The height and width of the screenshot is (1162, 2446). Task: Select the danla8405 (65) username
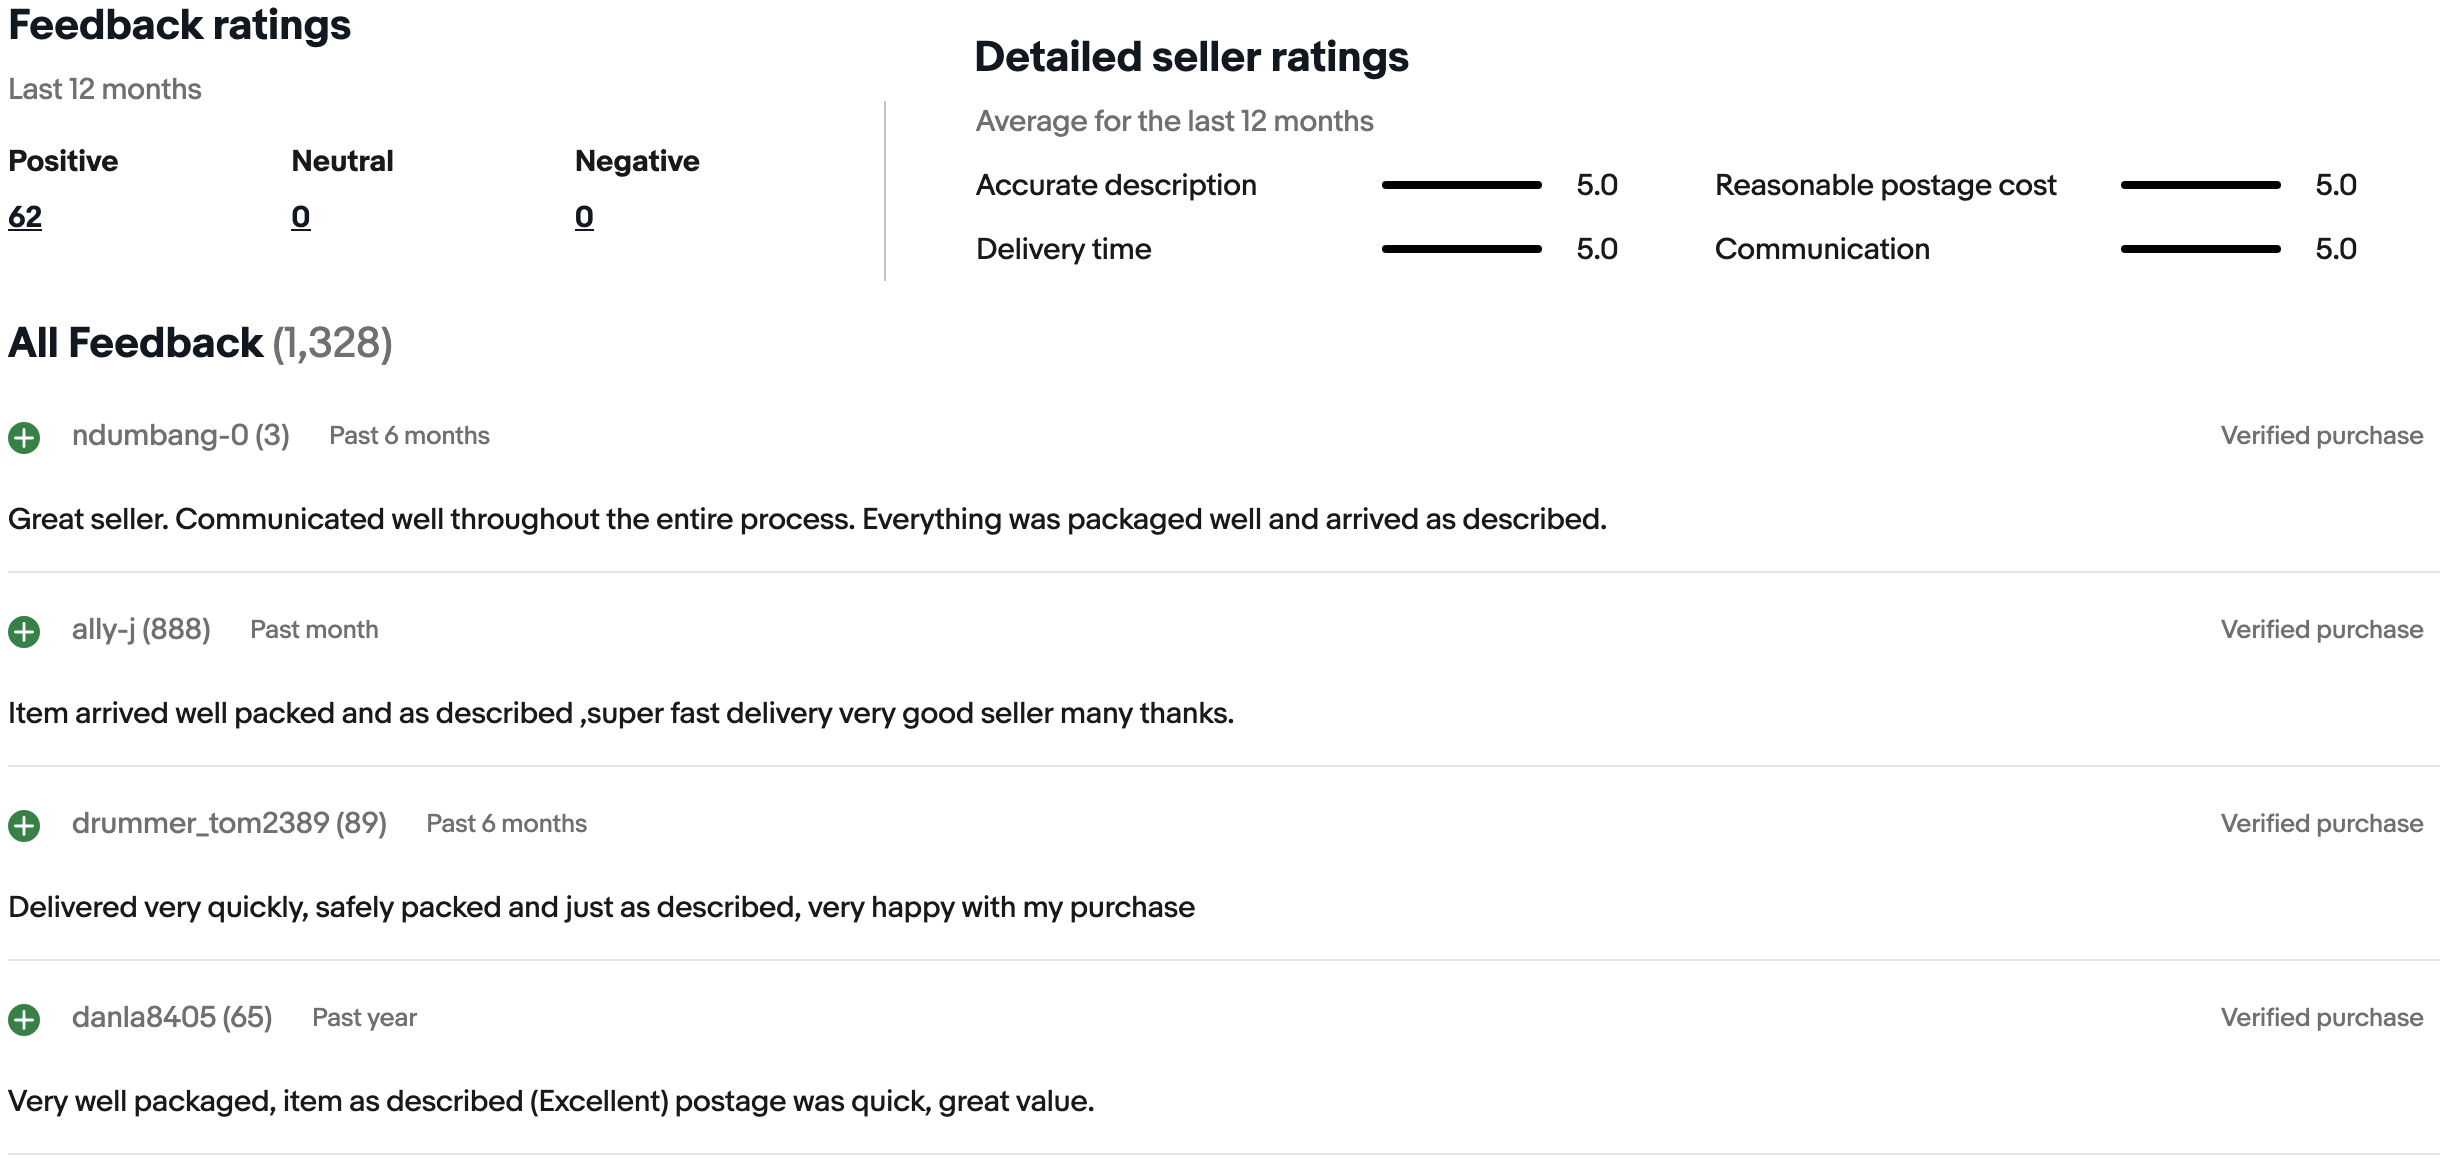(172, 1017)
